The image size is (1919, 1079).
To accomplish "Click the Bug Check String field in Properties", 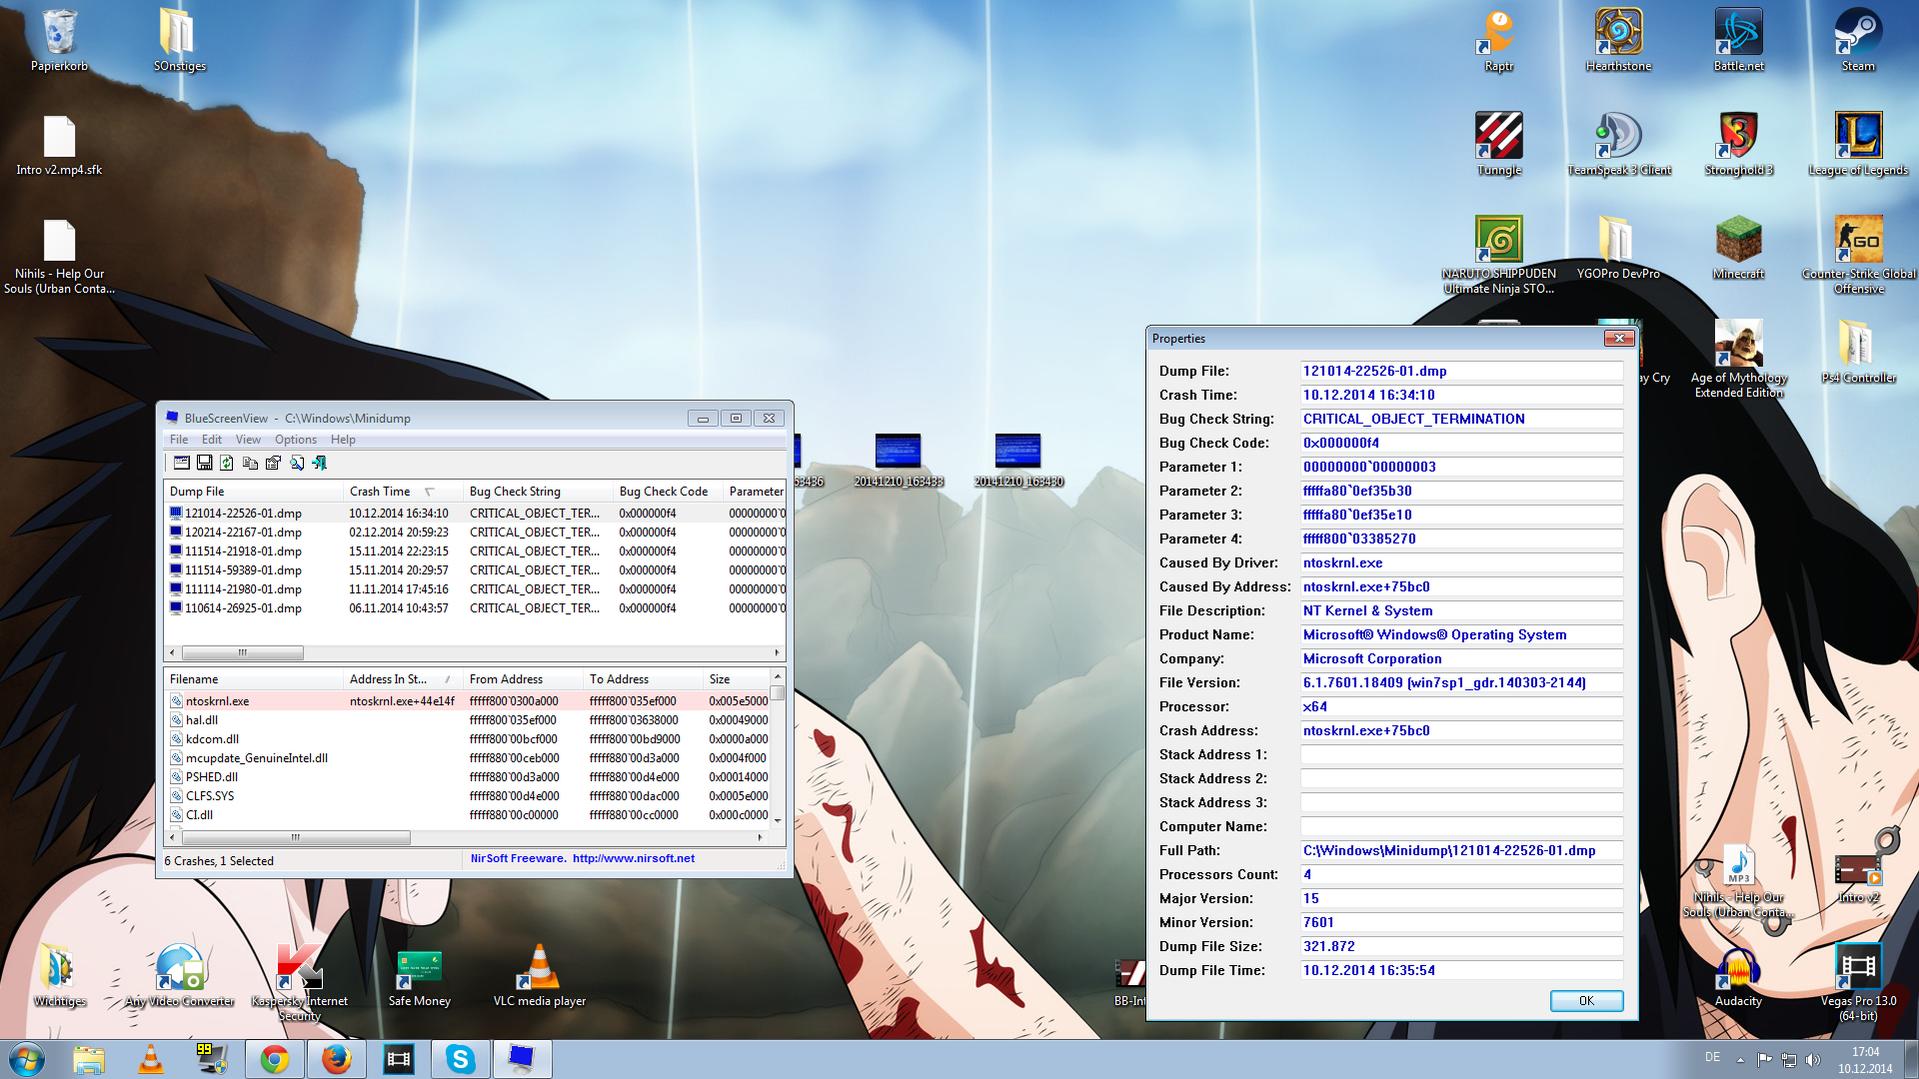I will click(x=1461, y=419).
